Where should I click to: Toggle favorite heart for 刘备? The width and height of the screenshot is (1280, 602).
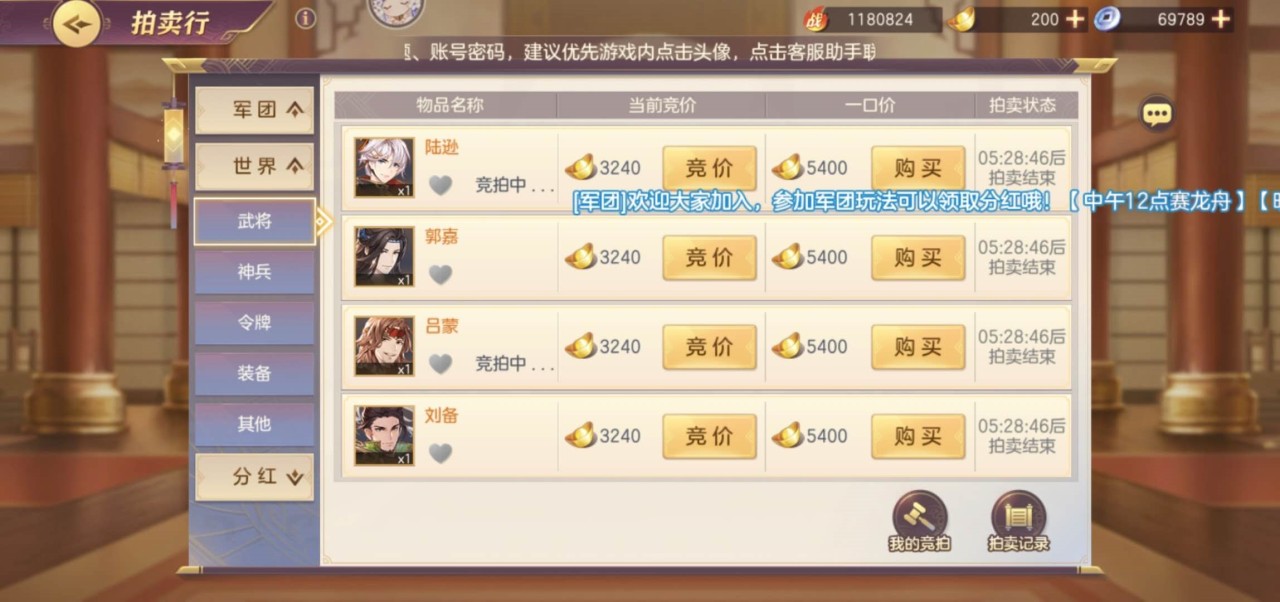click(441, 453)
